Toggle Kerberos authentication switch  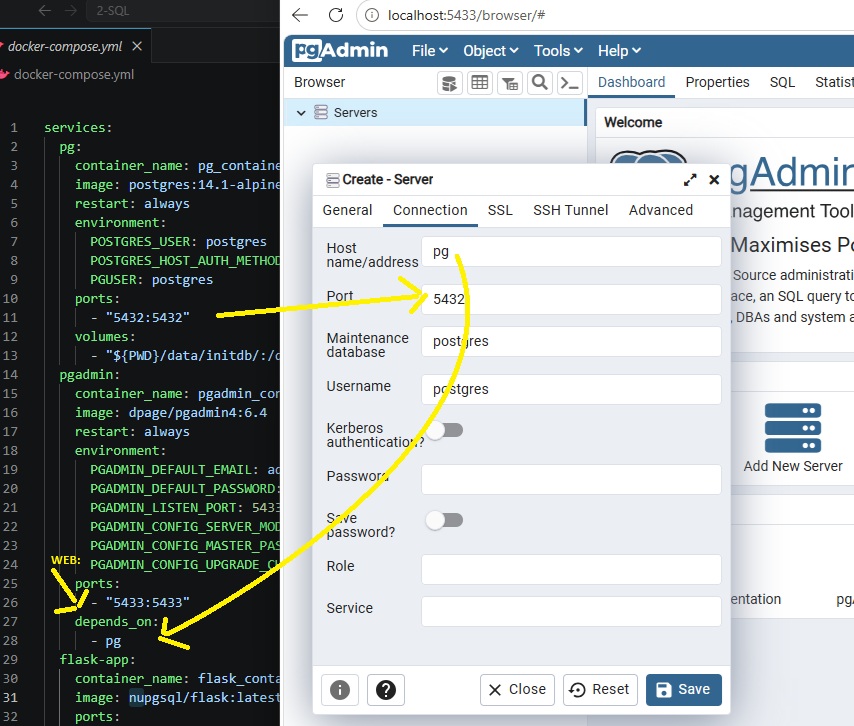pos(444,430)
